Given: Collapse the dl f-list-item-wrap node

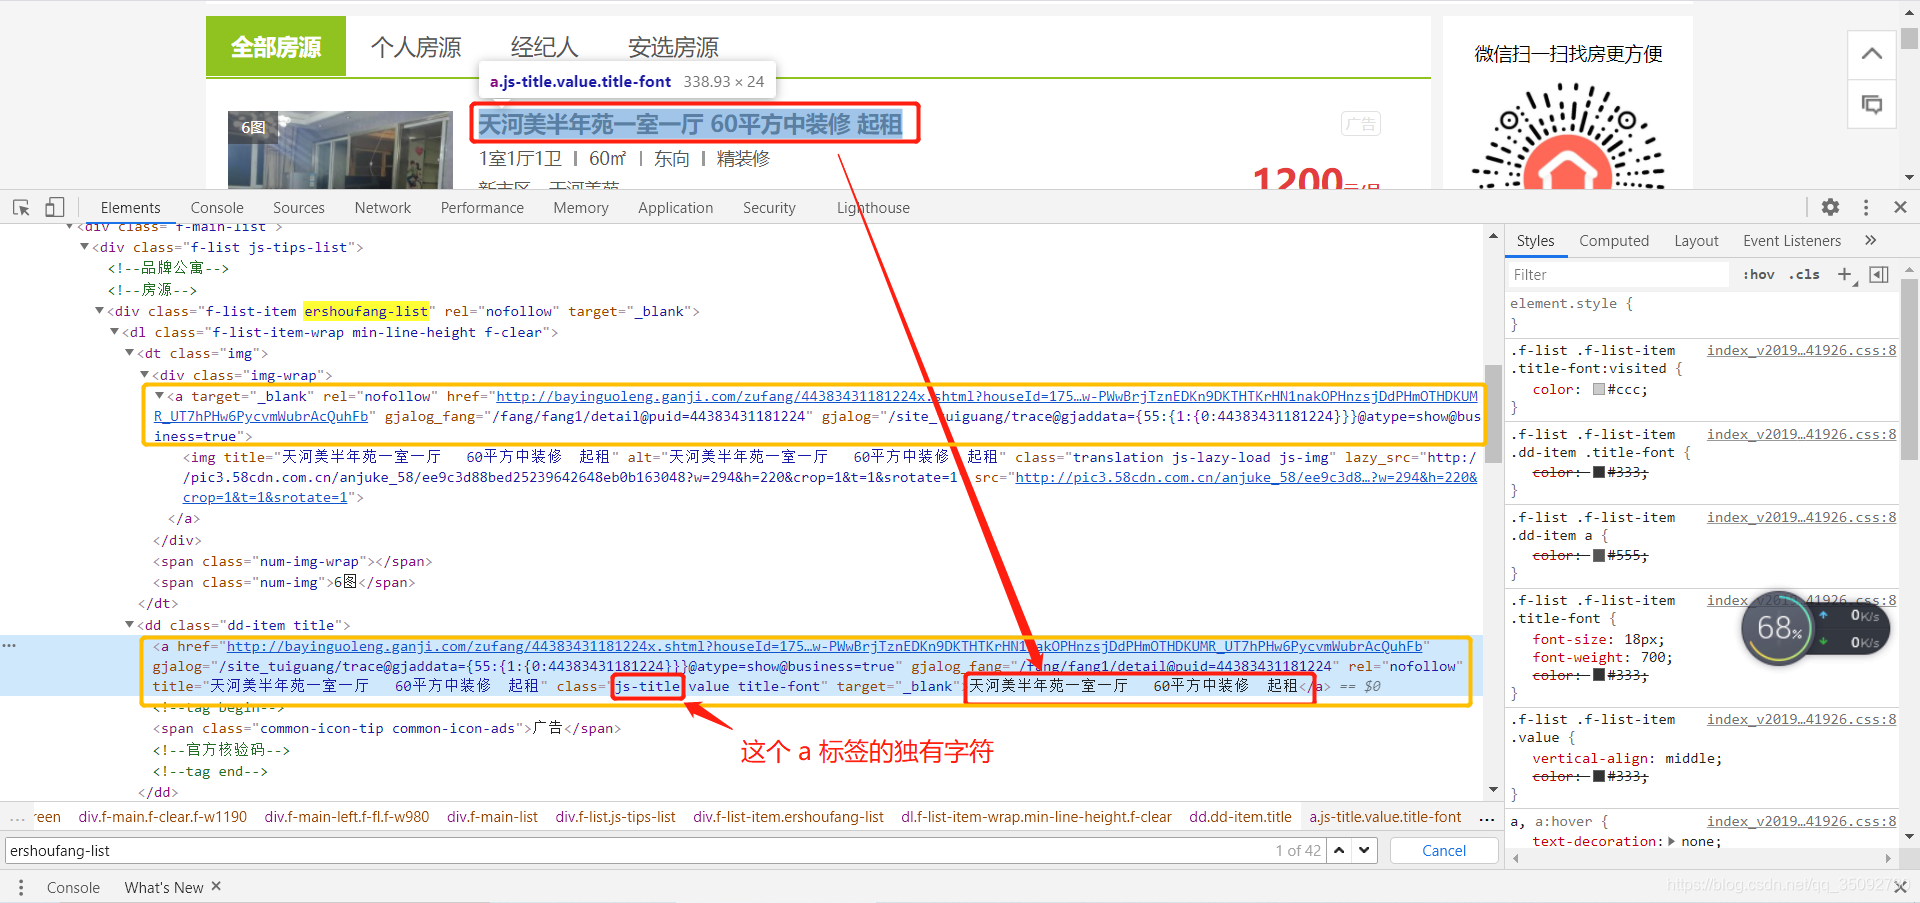Looking at the screenshot, I should (x=114, y=331).
